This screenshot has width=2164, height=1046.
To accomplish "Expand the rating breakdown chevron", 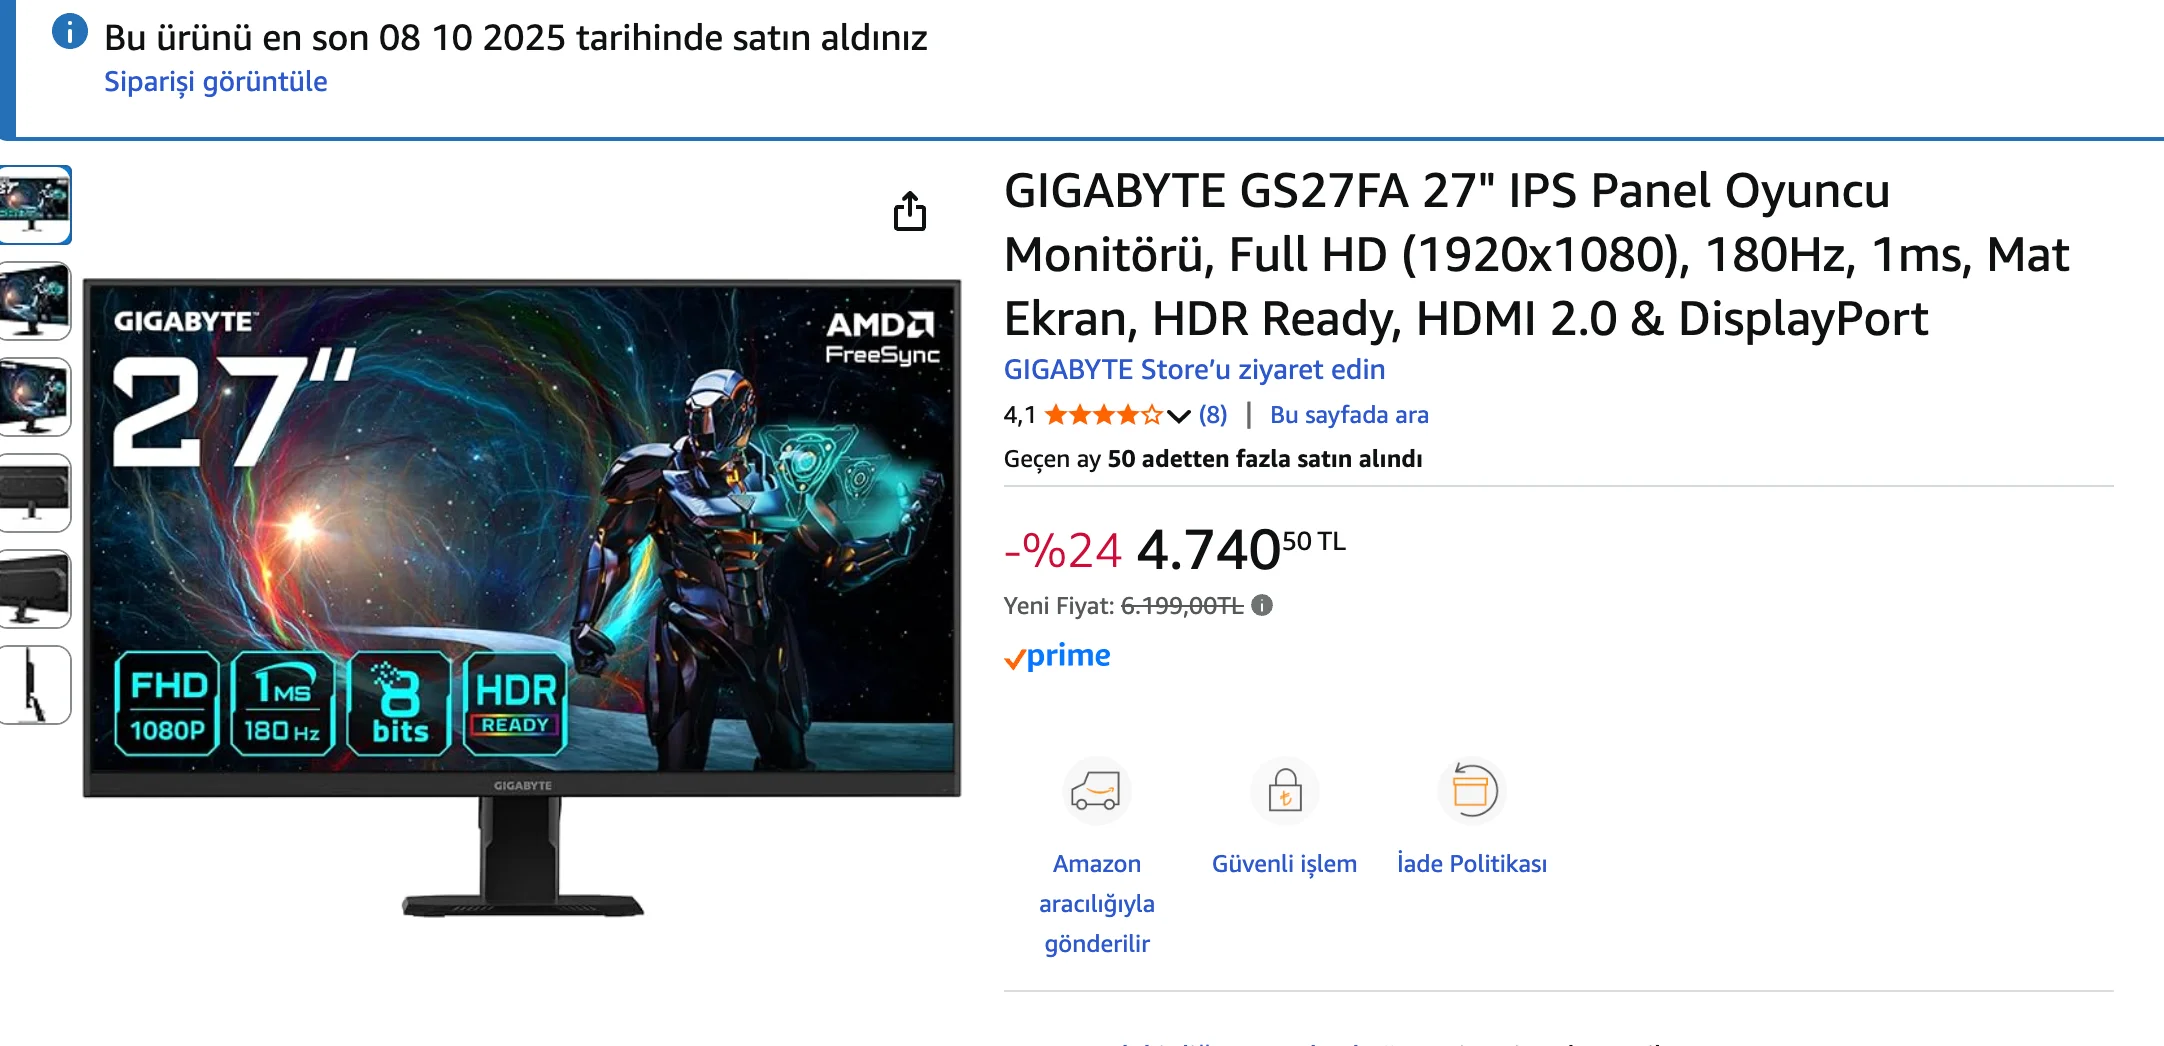I will pyautogui.click(x=1178, y=416).
